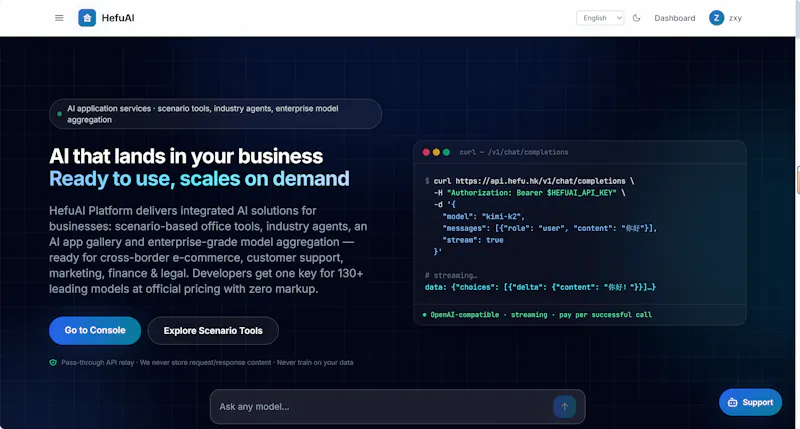Send the prompt with arrow button

[564, 407]
